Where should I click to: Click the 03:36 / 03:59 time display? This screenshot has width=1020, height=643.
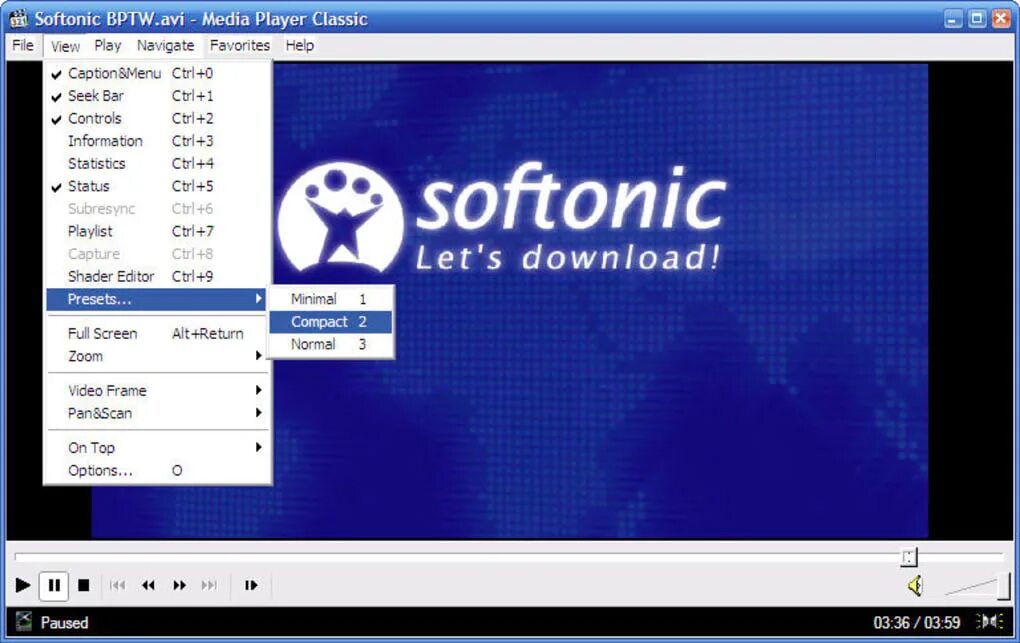[917, 623]
